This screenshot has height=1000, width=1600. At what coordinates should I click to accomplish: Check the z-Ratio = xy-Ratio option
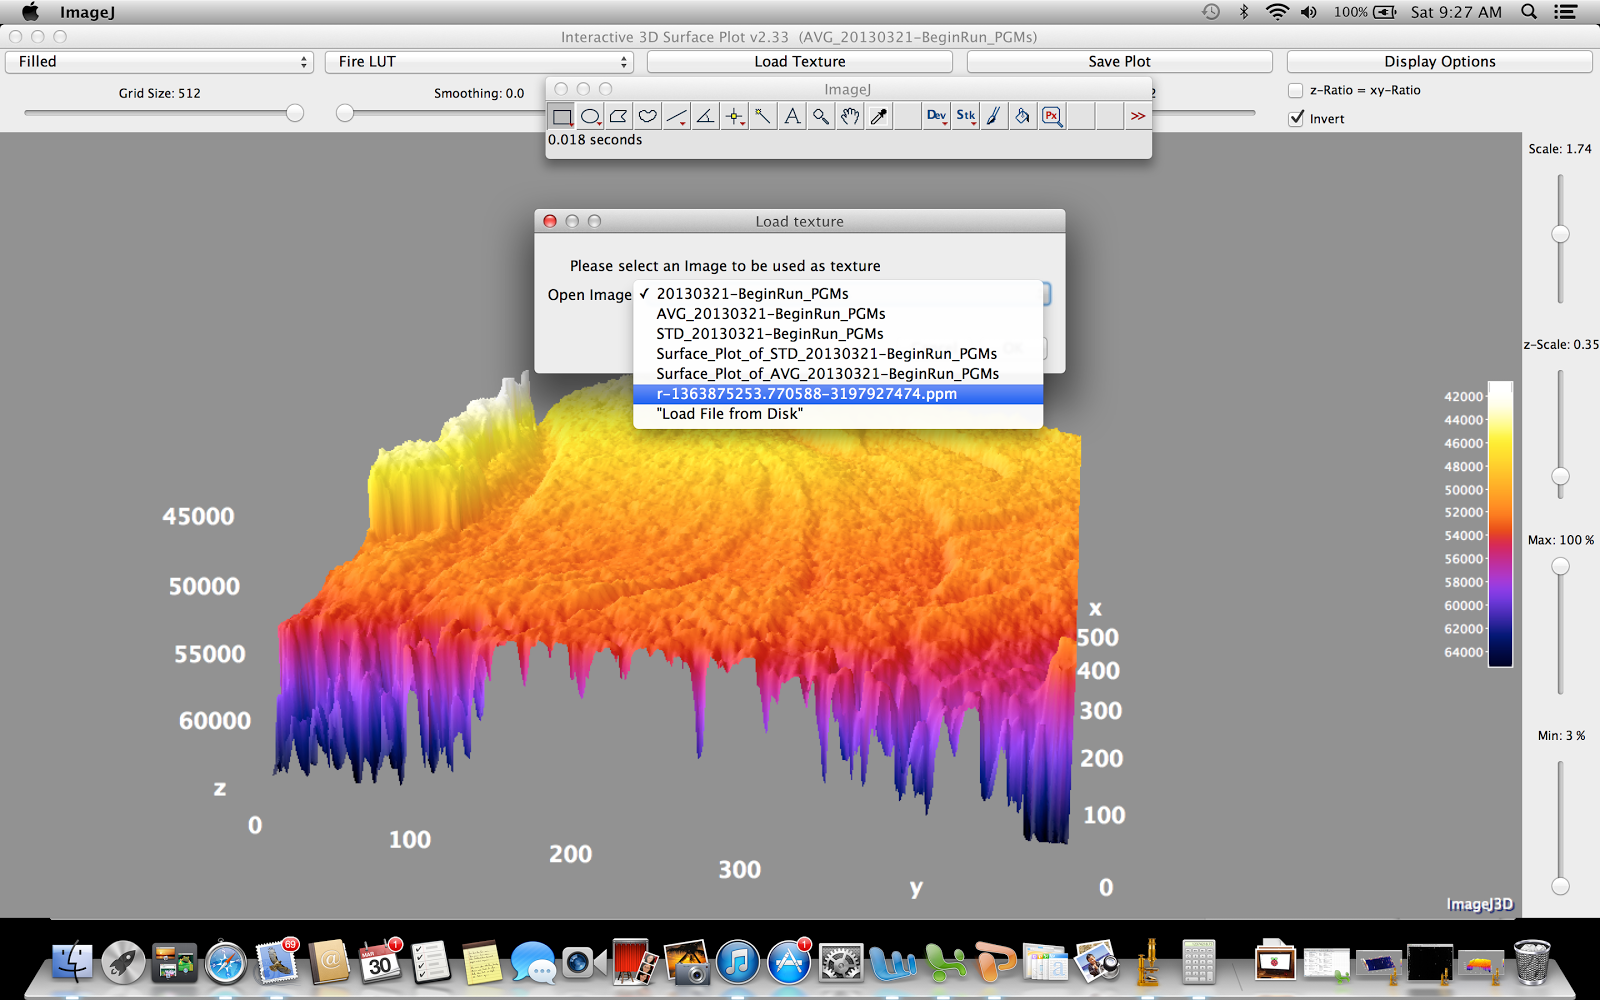coord(1294,90)
